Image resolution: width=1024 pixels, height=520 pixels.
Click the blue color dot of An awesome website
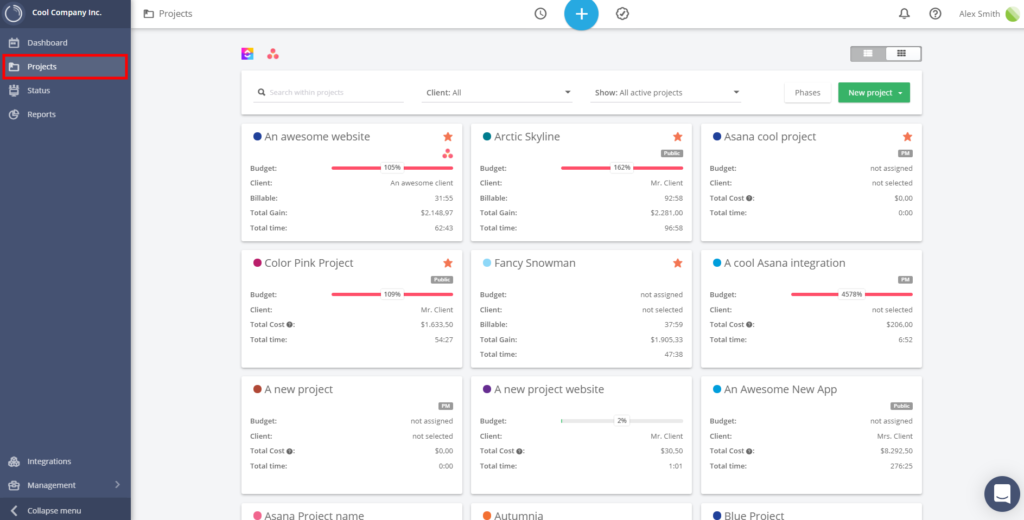pos(257,137)
